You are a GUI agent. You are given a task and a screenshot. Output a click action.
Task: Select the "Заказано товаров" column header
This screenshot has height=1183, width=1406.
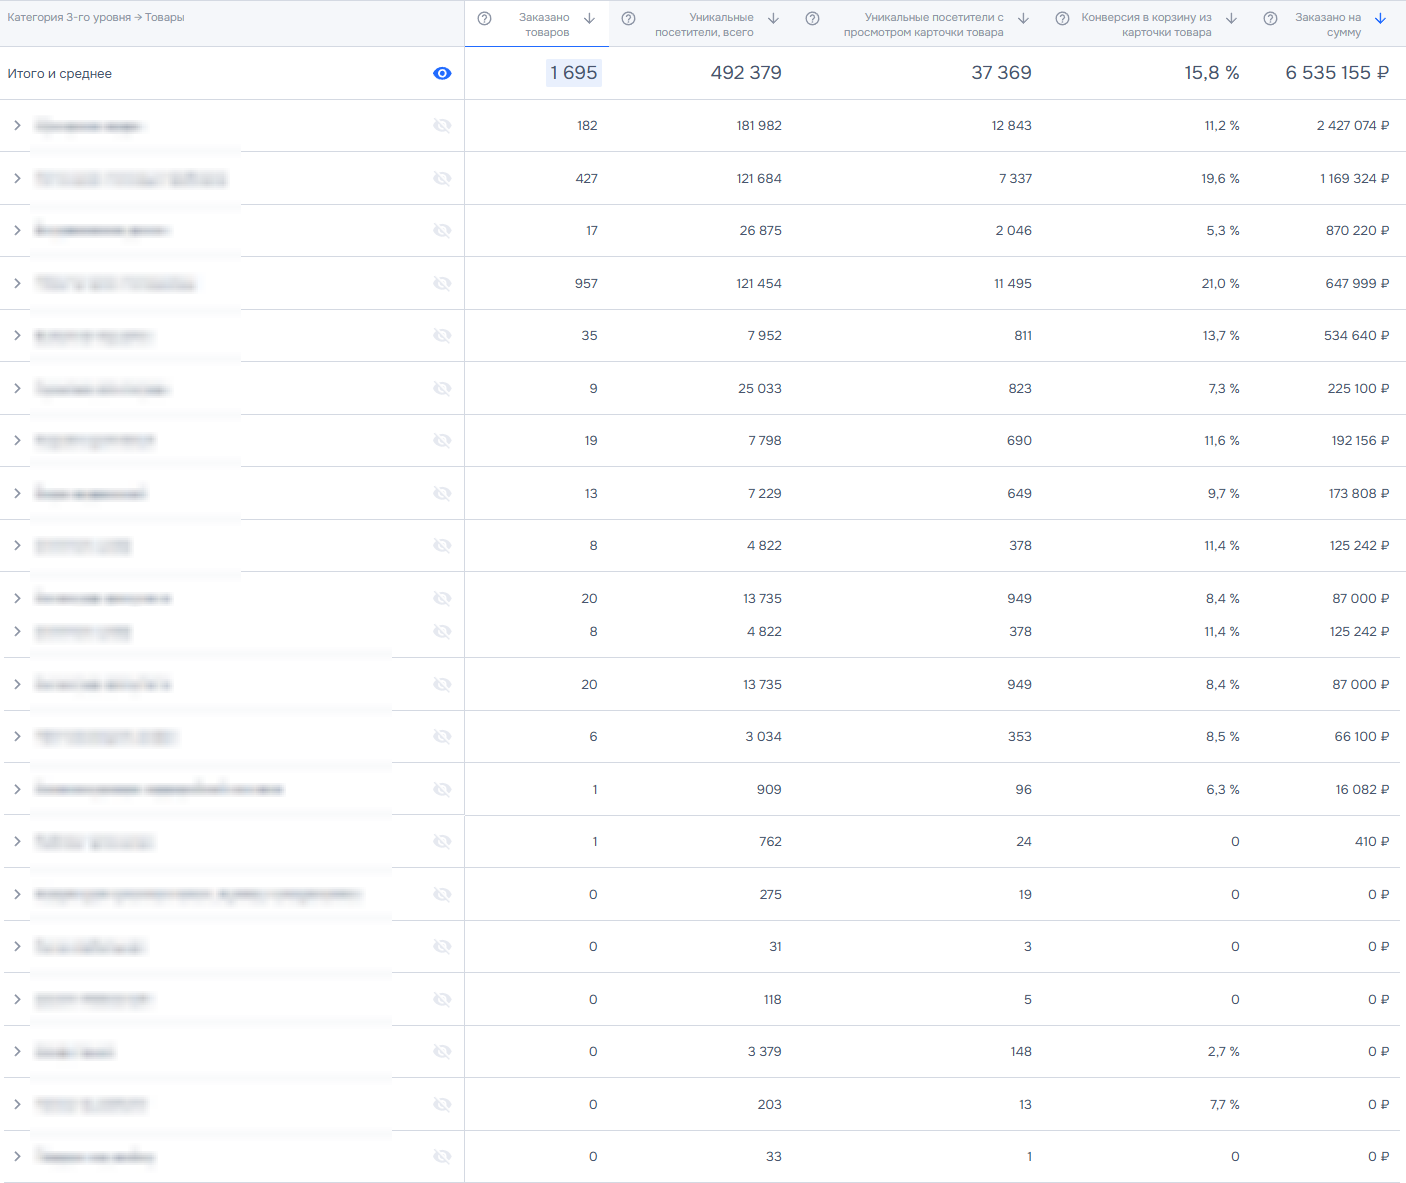544,25
